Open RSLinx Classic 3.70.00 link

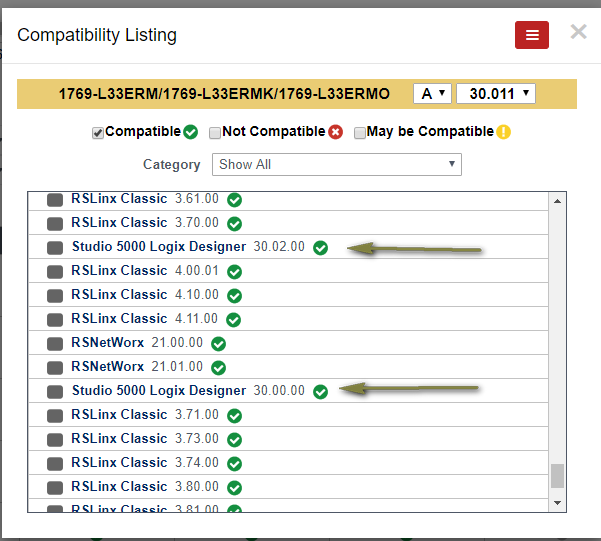click(x=119, y=222)
